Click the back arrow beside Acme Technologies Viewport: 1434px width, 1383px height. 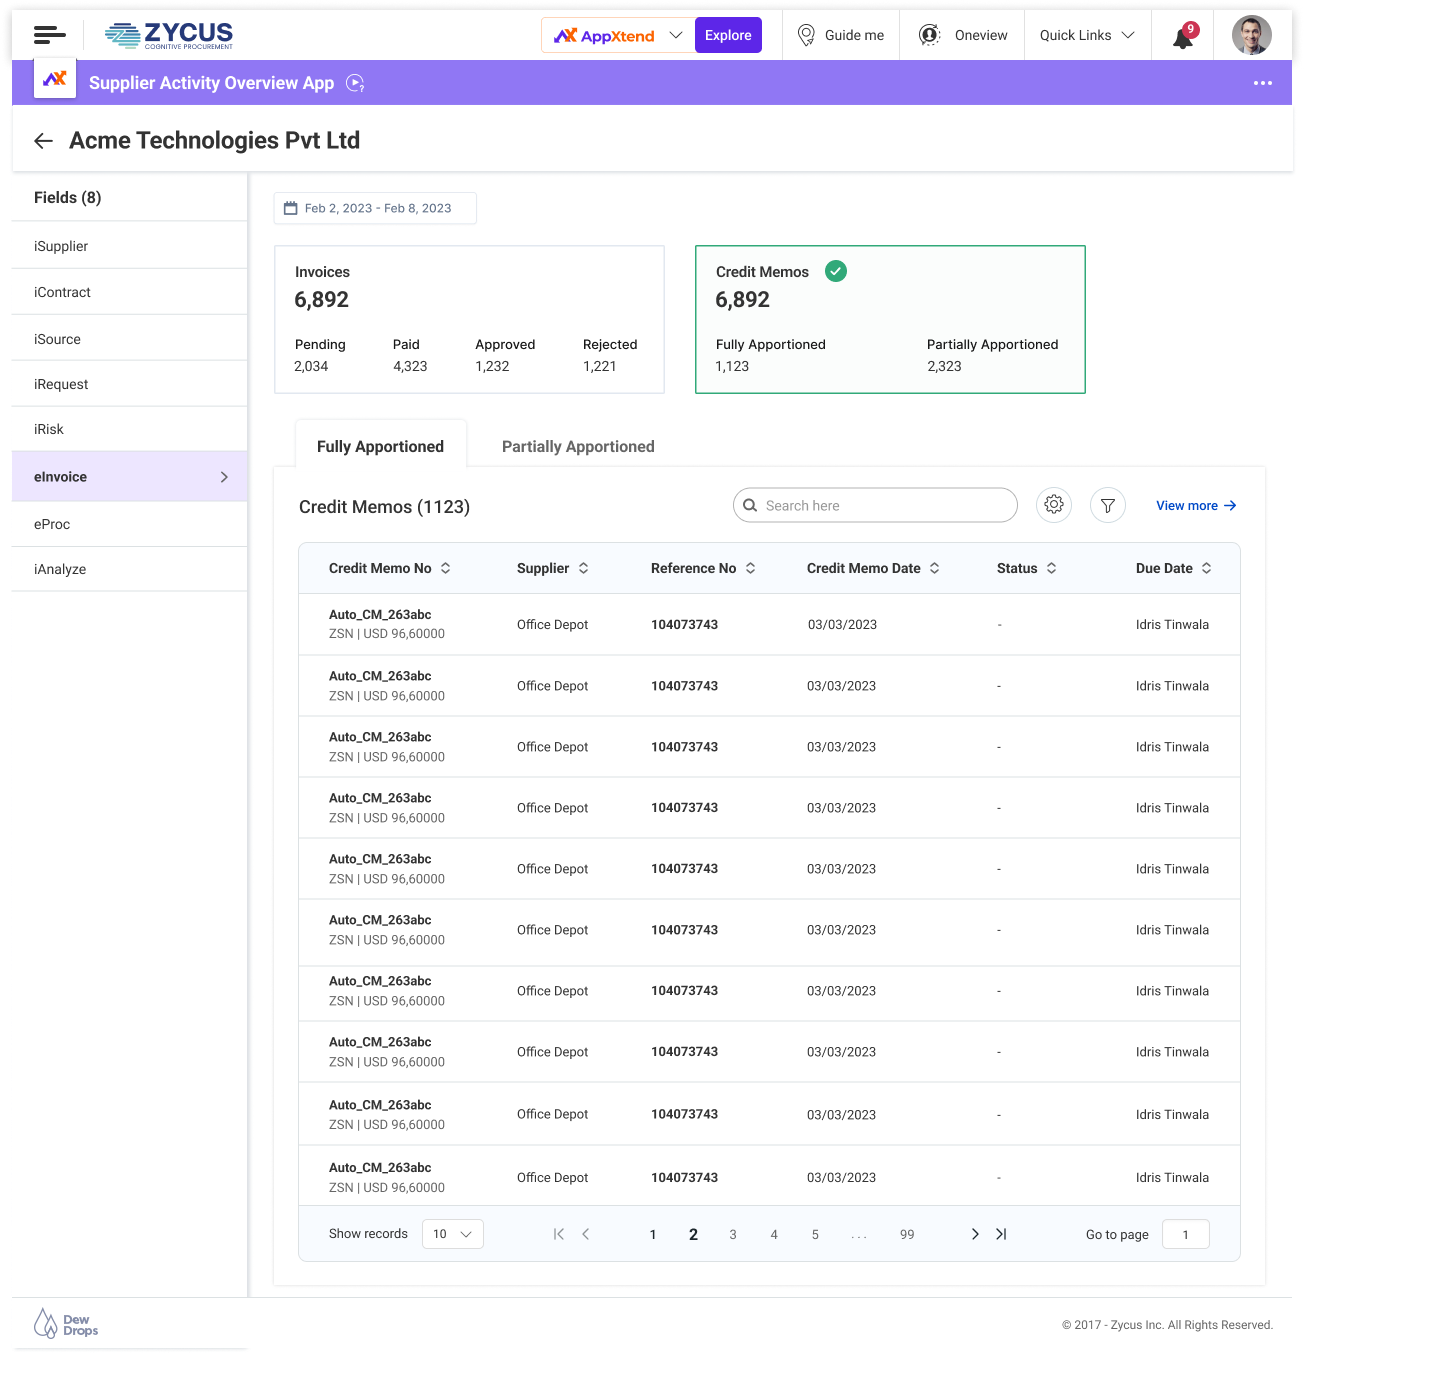click(43, 141)
